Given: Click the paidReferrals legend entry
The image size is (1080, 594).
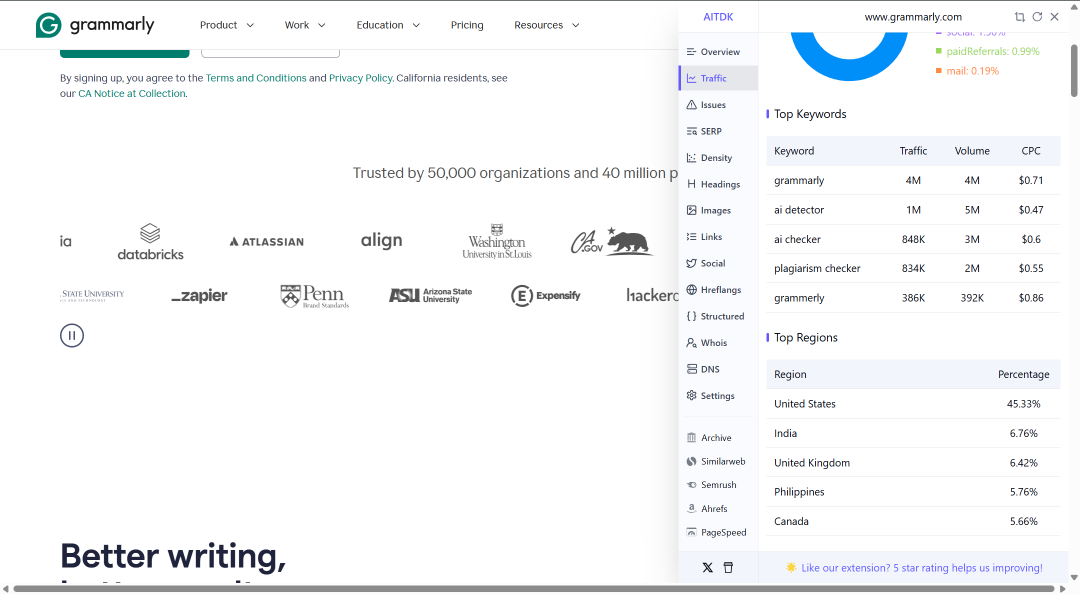Looking at the screenshot, I should click(987, 51).
